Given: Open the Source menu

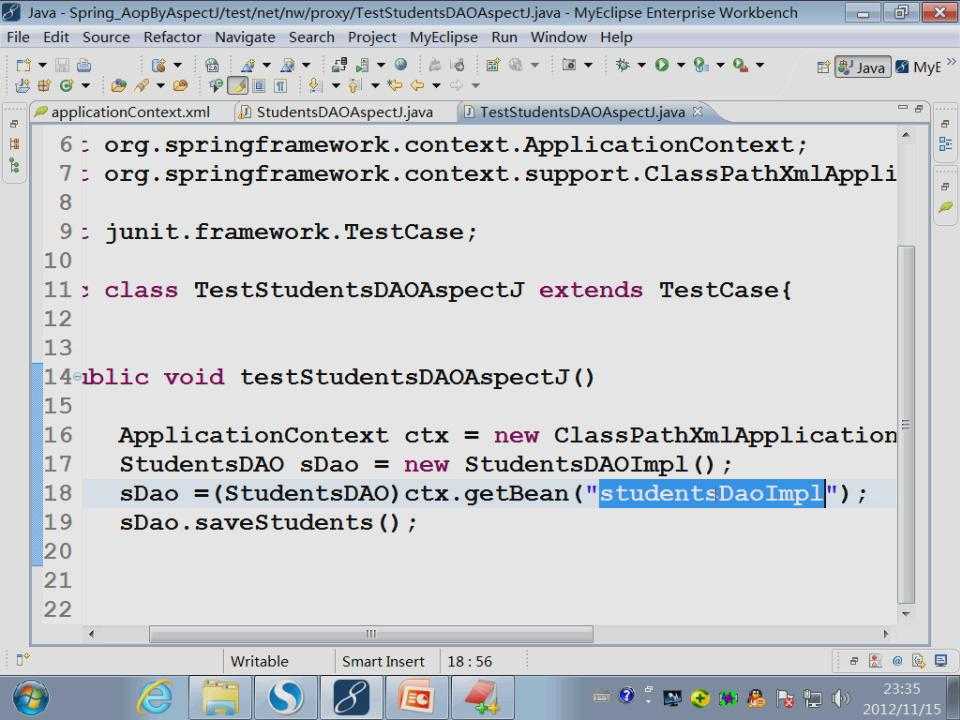Looking at the screenshot, I should click(x=106, y=37).
